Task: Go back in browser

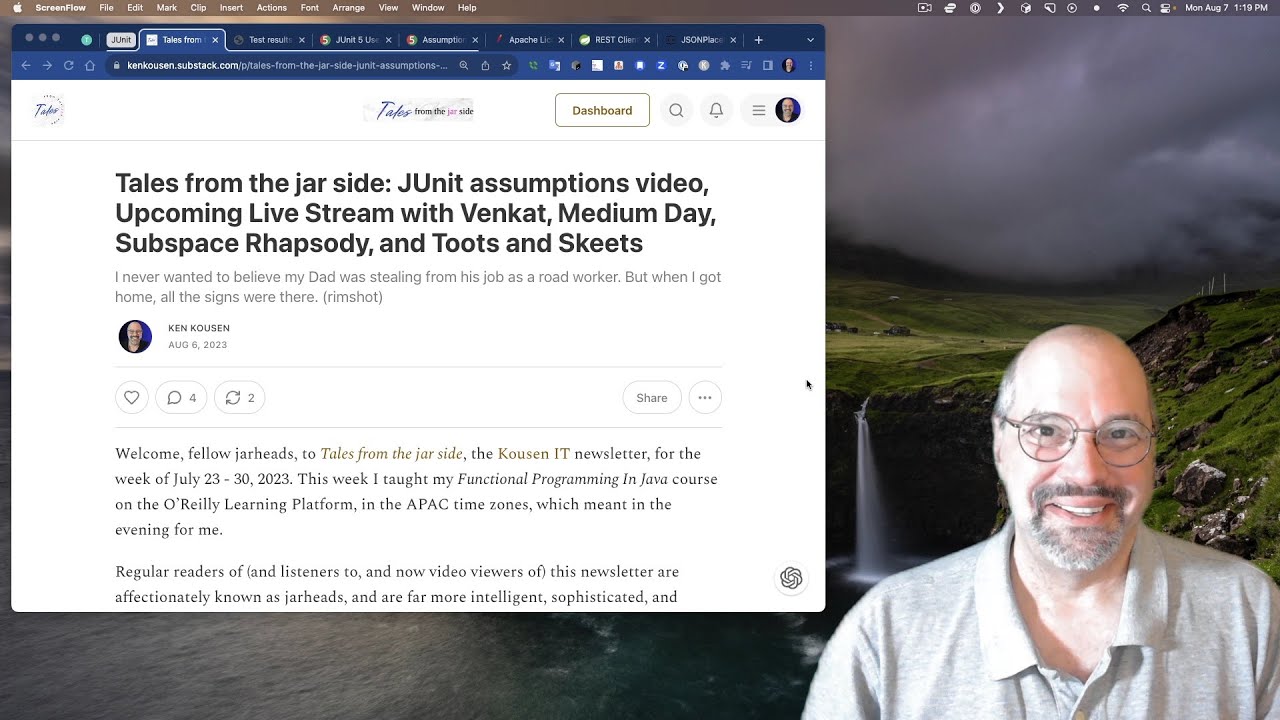Action: click(x=26, y=65)
